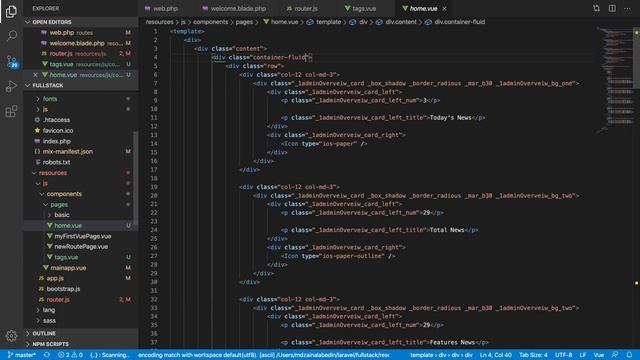Viewport: 640px width, 360px height.
Task: Click the notifications bell icon
Action: (x=629, y=355)
